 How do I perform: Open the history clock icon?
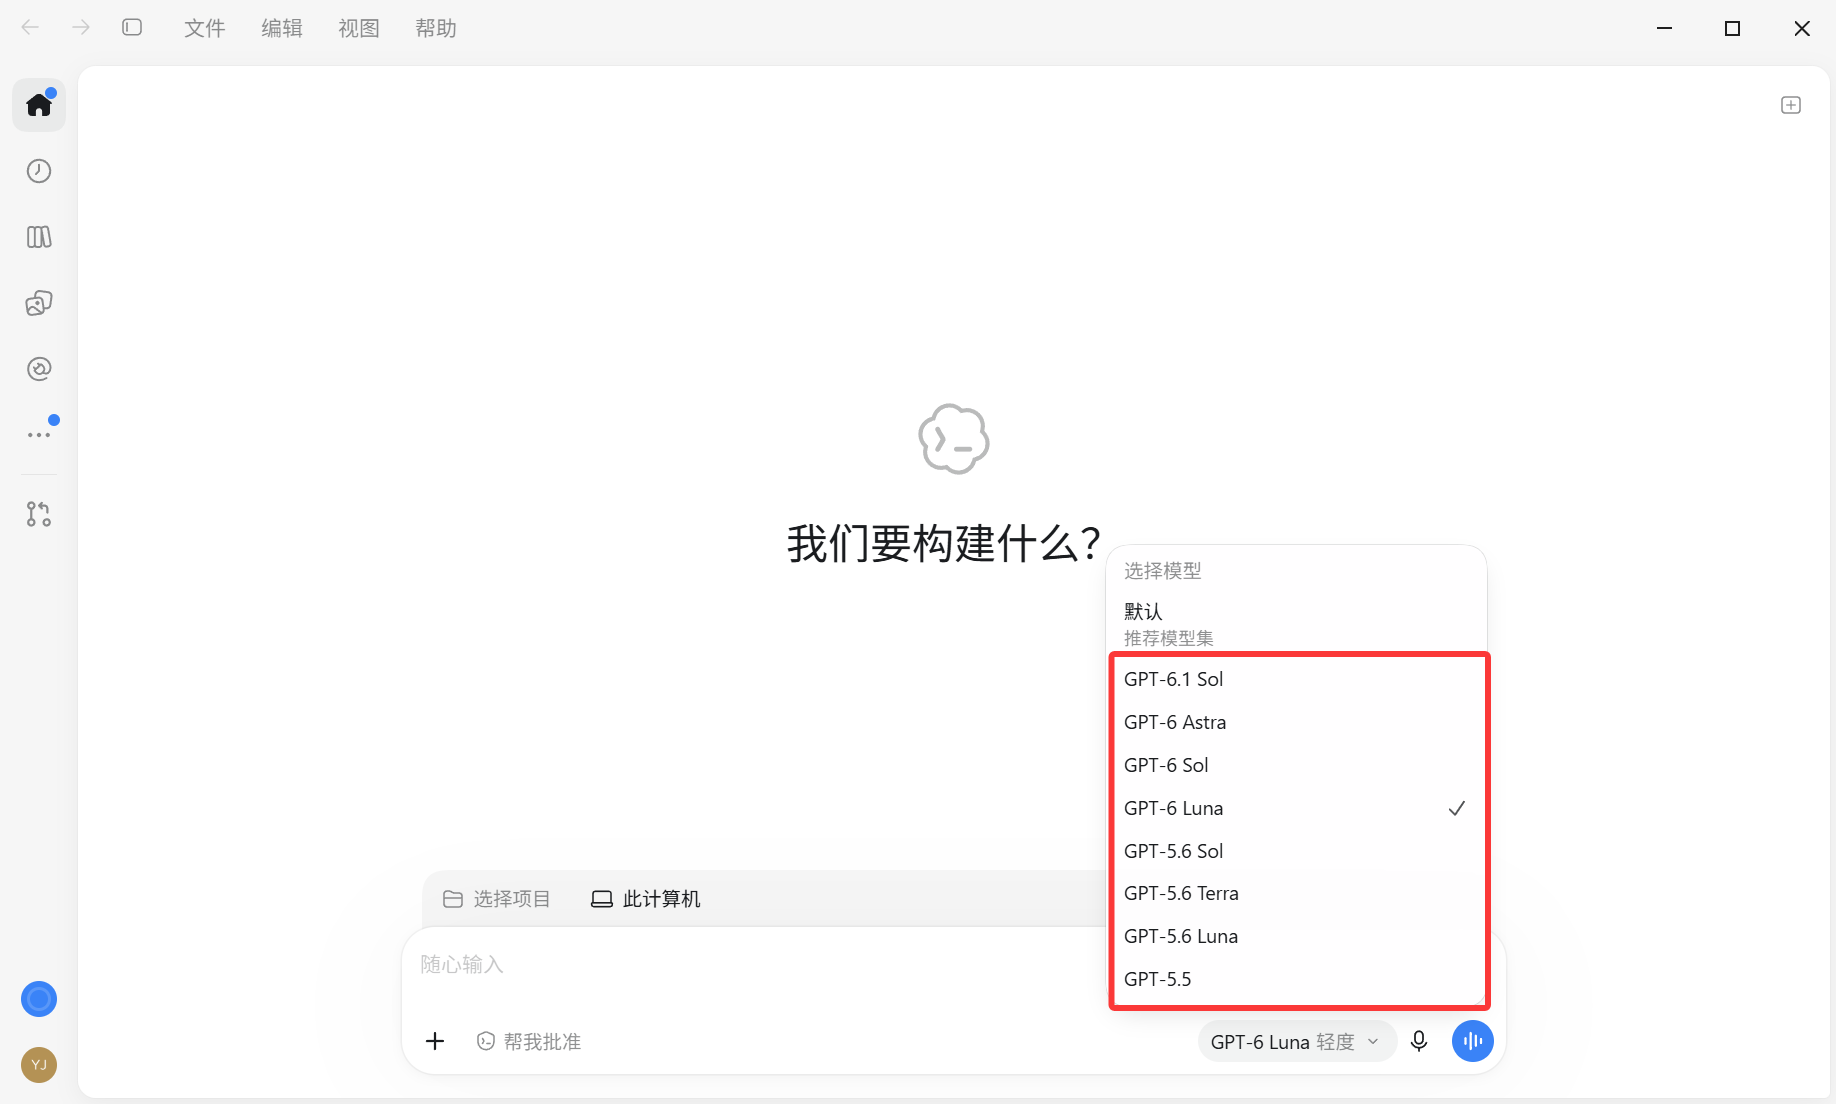click(x=39, y=171)
